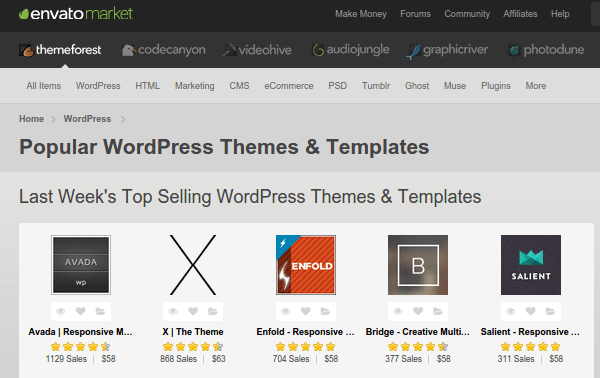Click the Salient star rating
Image resolution: width=600 pixels, height=378 pixels.
pyautogui.click(x=530, y=347)
